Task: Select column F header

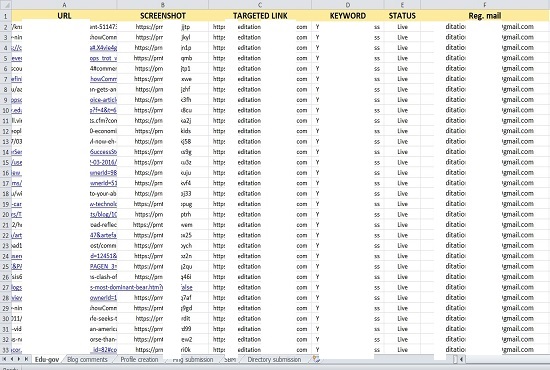Action: tap(485, 5)
